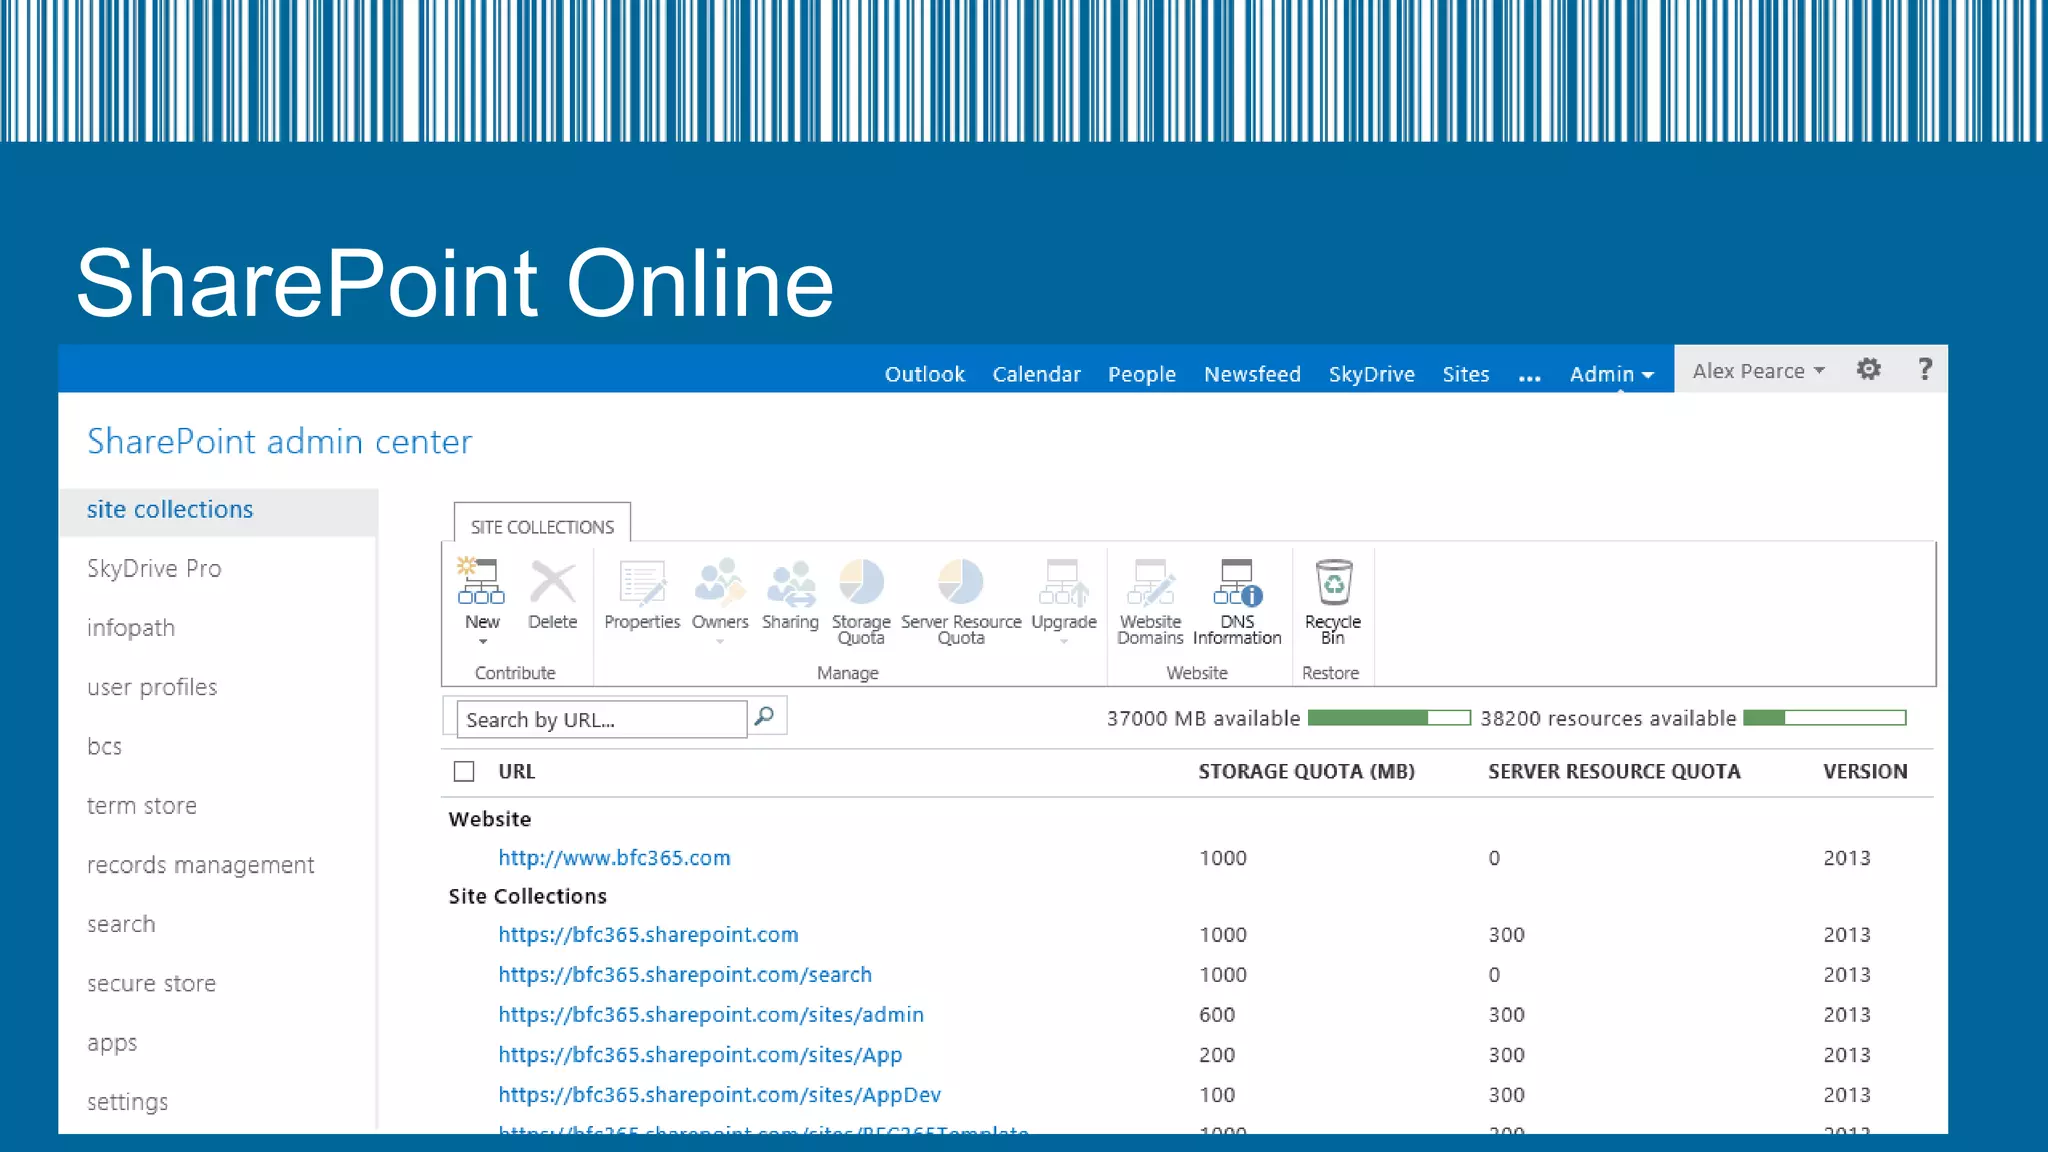Open the sites/App site collection link
2048x1152 pixels.
(x=700, y=1055)
